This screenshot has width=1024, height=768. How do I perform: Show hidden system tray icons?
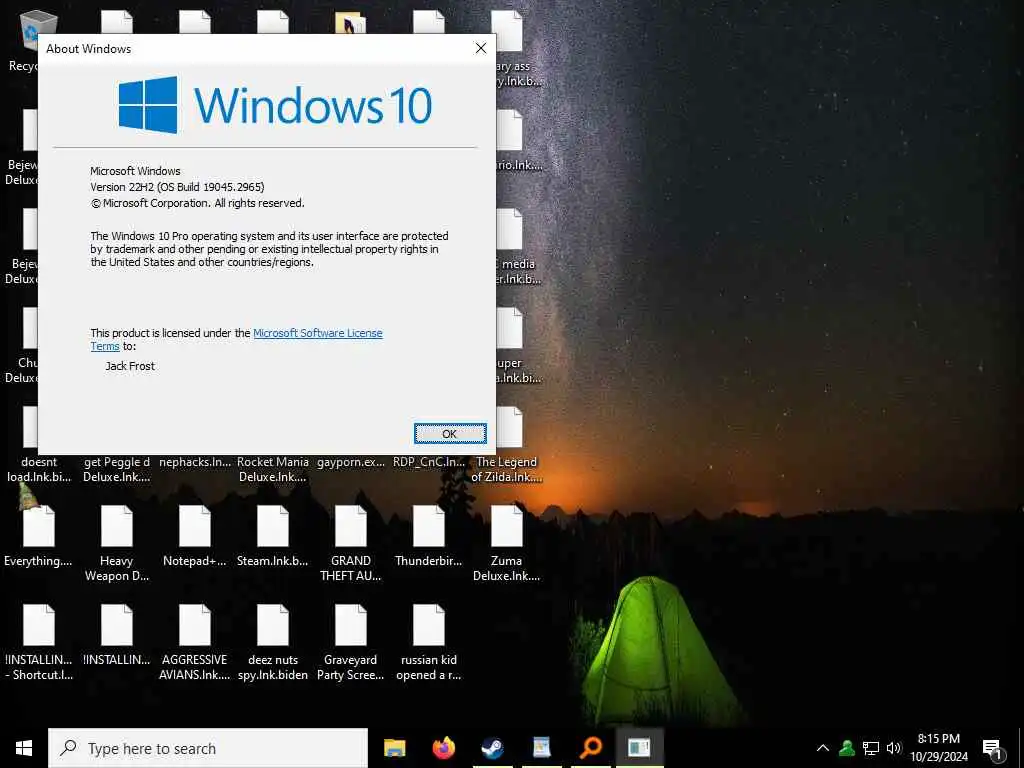pyautogui.click(x=823, y=748)
